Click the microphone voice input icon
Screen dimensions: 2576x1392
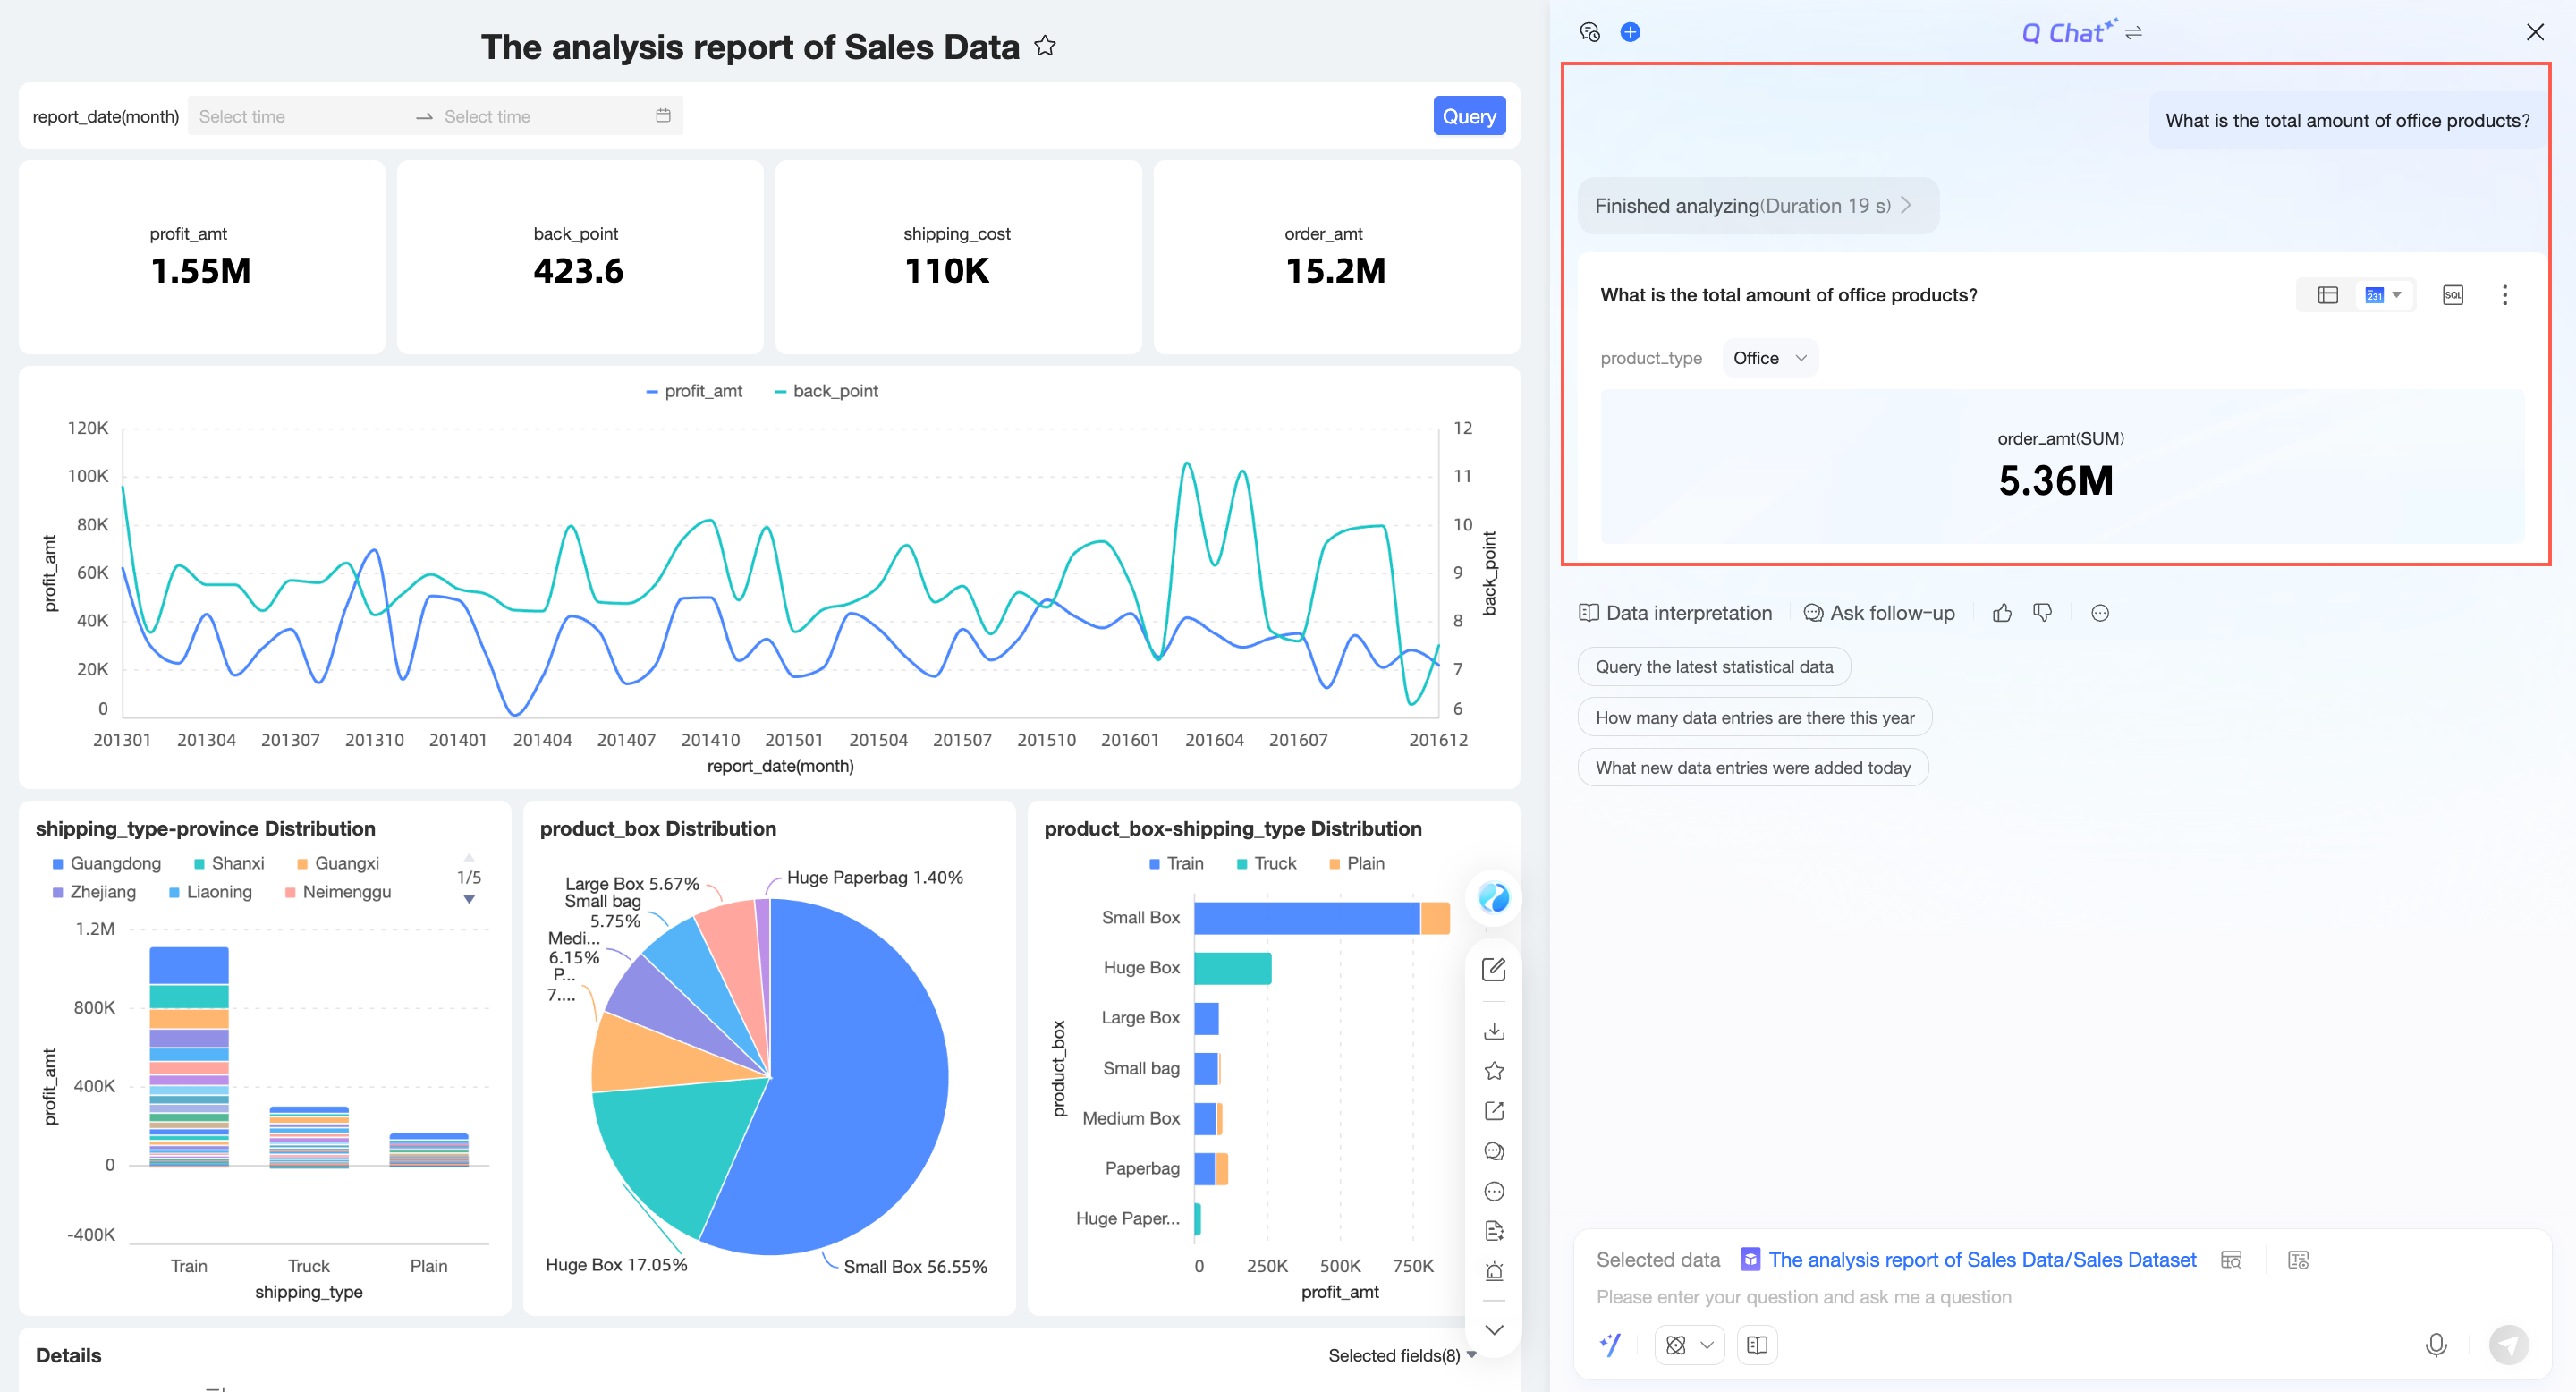(x=2436, y=1345)
